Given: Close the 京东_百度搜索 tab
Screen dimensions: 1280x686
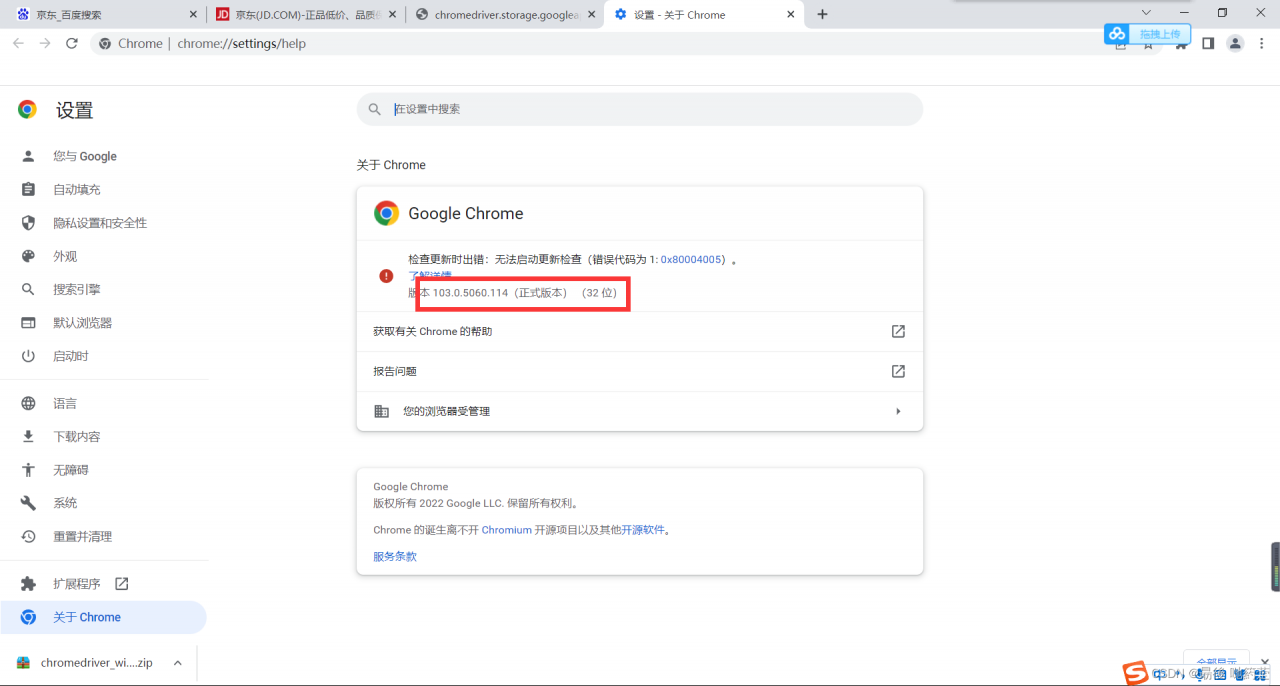Looking at the screenshot, I should pos(193,15).
